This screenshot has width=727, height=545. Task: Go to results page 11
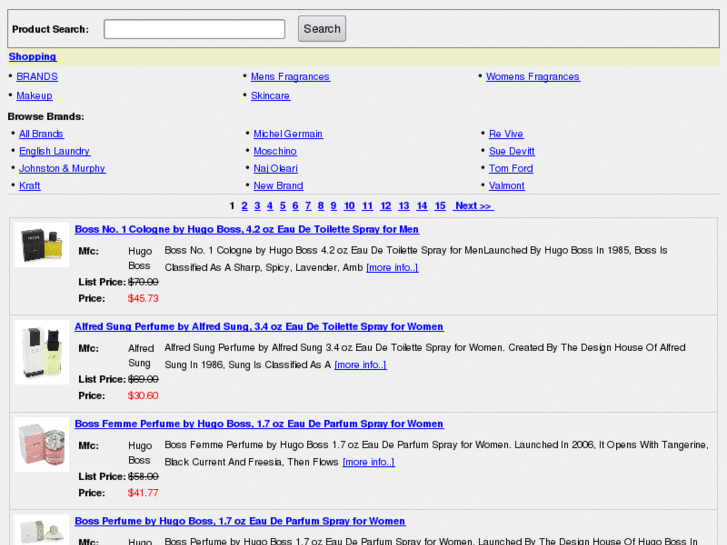367,206
